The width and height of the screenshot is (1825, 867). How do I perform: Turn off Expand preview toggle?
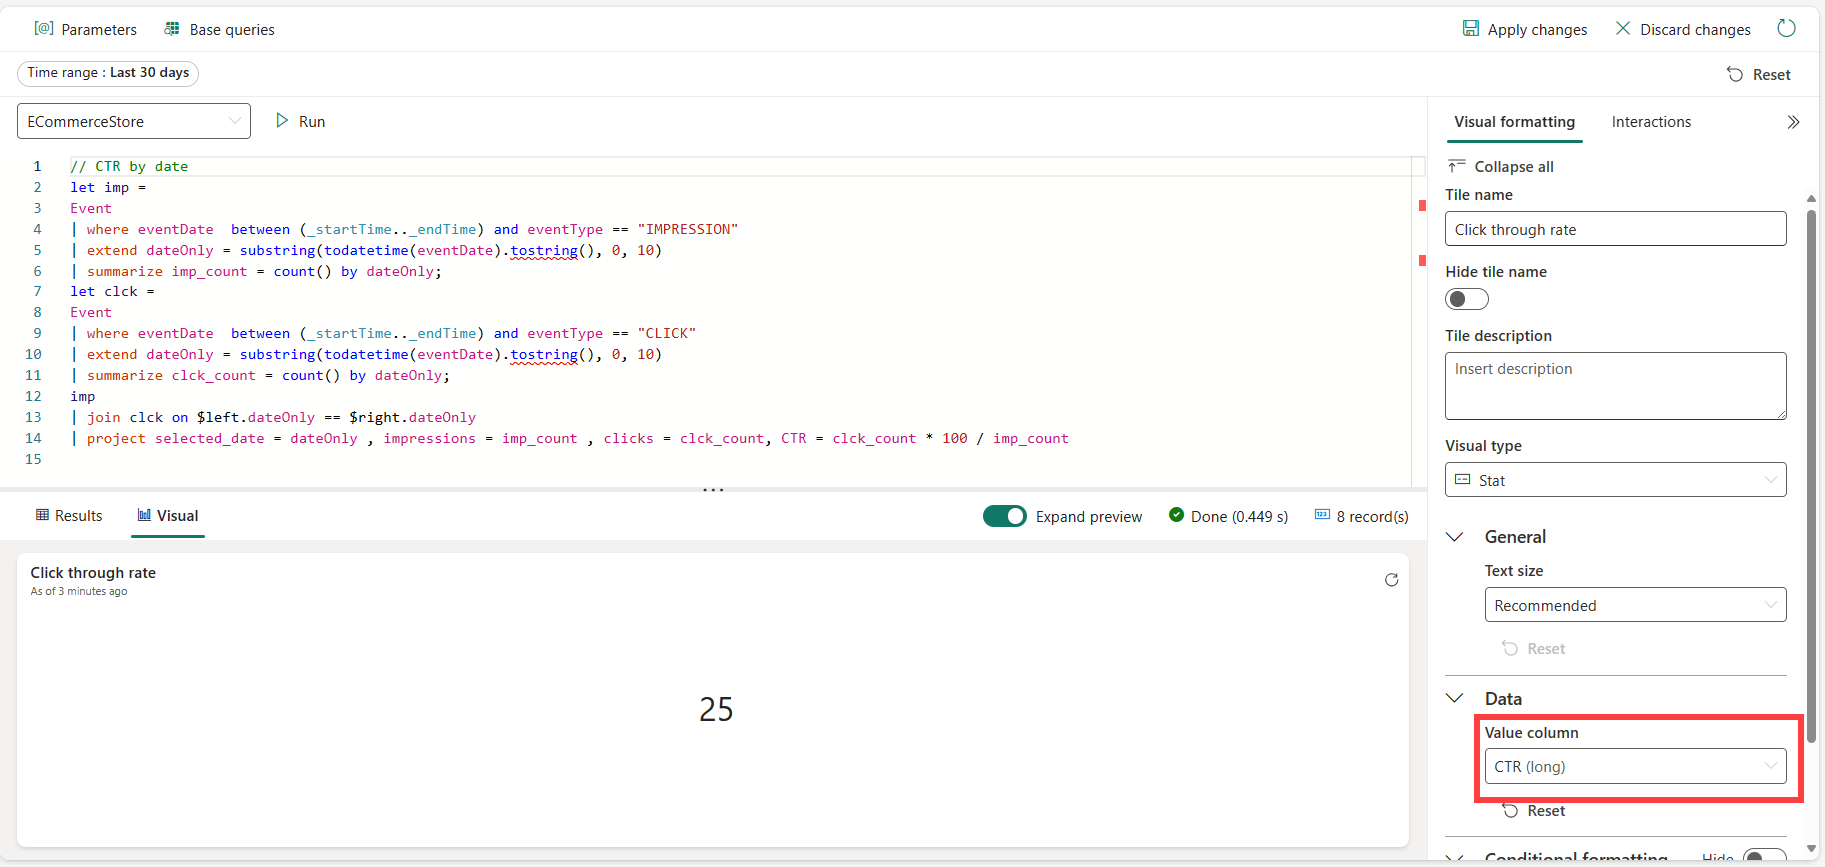(1004, 516)
